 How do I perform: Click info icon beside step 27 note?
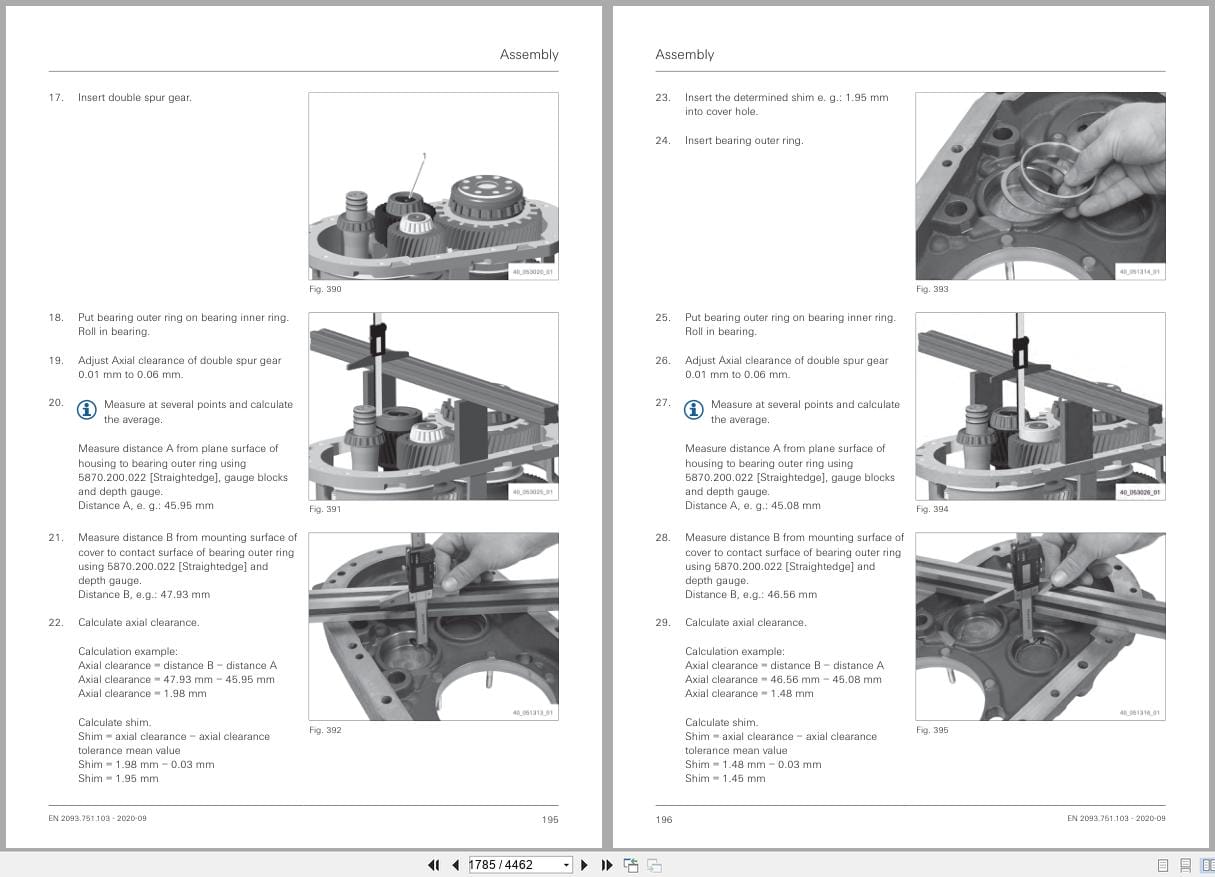[693, 410]
